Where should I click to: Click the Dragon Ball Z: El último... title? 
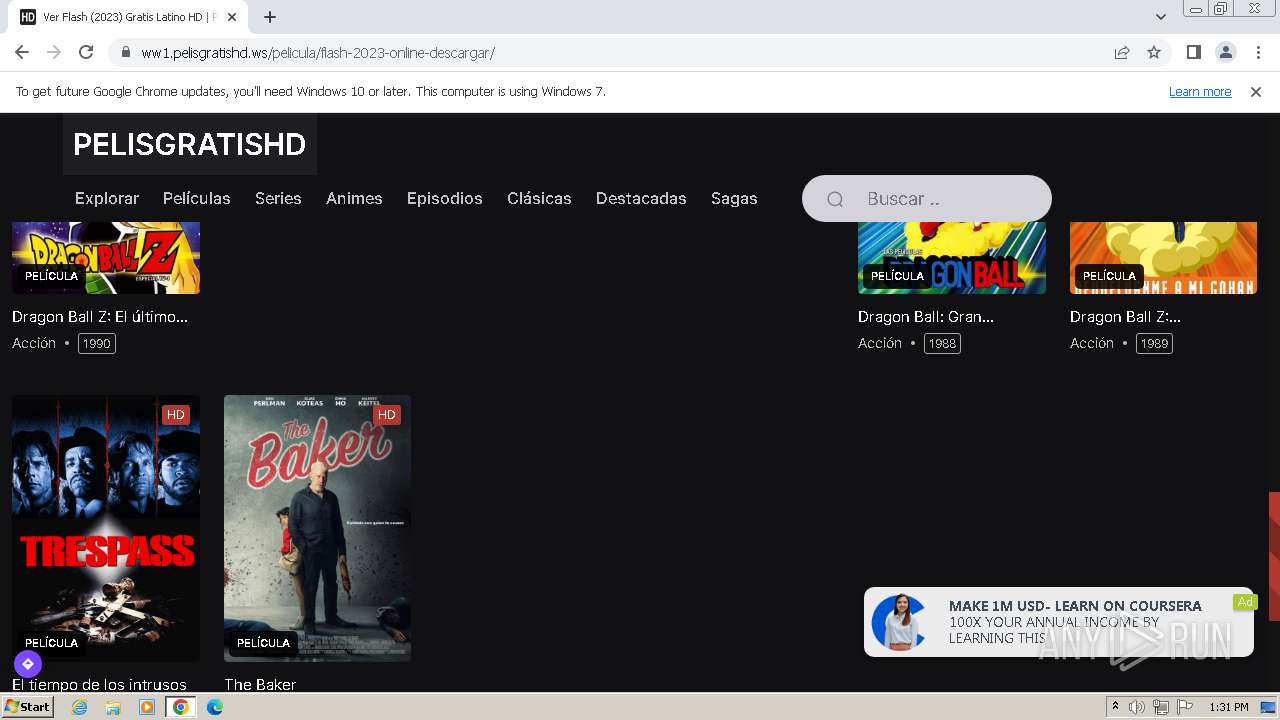[100, 316]
